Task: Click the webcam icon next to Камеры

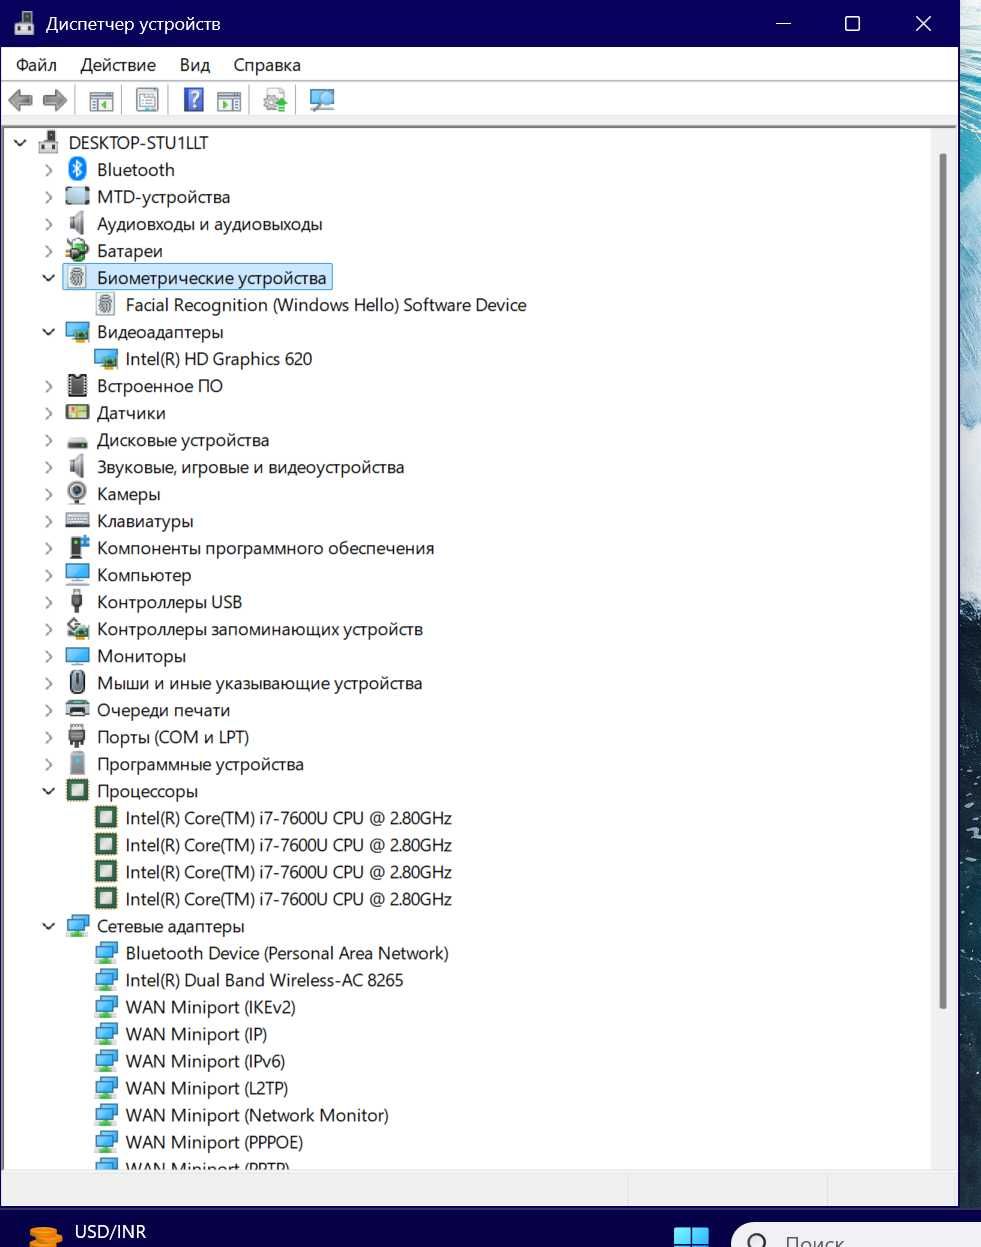Action: click(x=77, y=494)
